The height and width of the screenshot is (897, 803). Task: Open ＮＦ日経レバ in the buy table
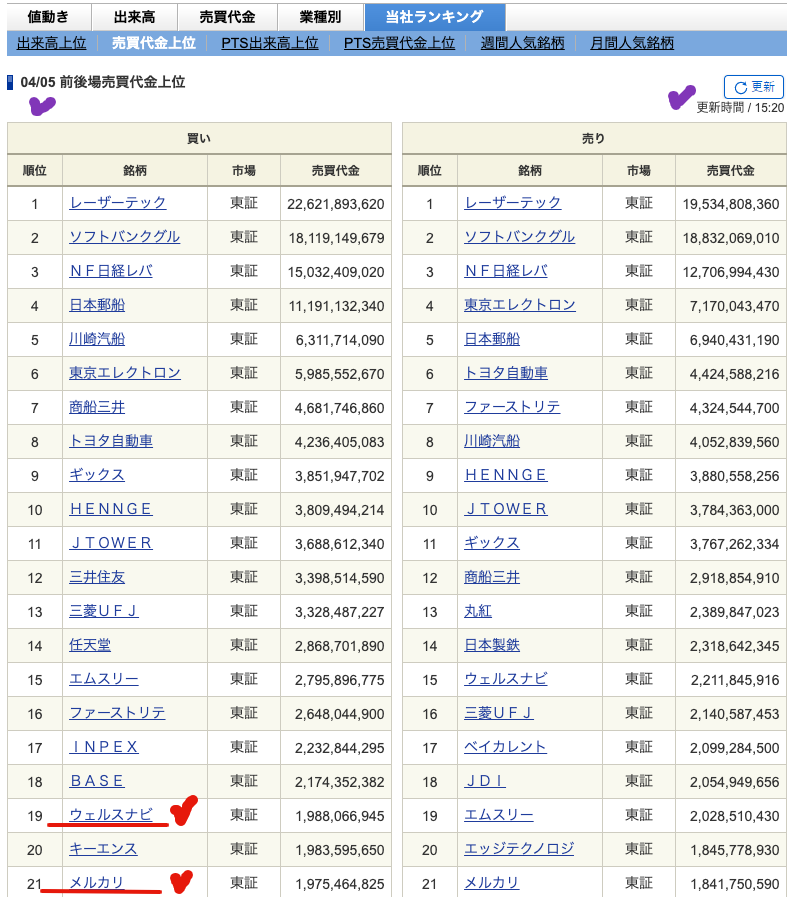(110, 271)
